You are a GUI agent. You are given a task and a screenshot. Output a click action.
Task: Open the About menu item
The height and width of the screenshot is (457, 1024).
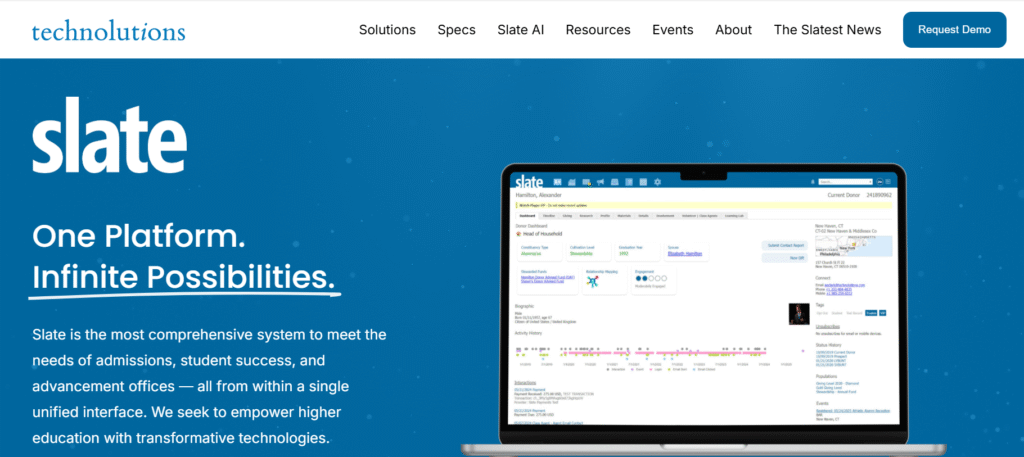(733, 30)
